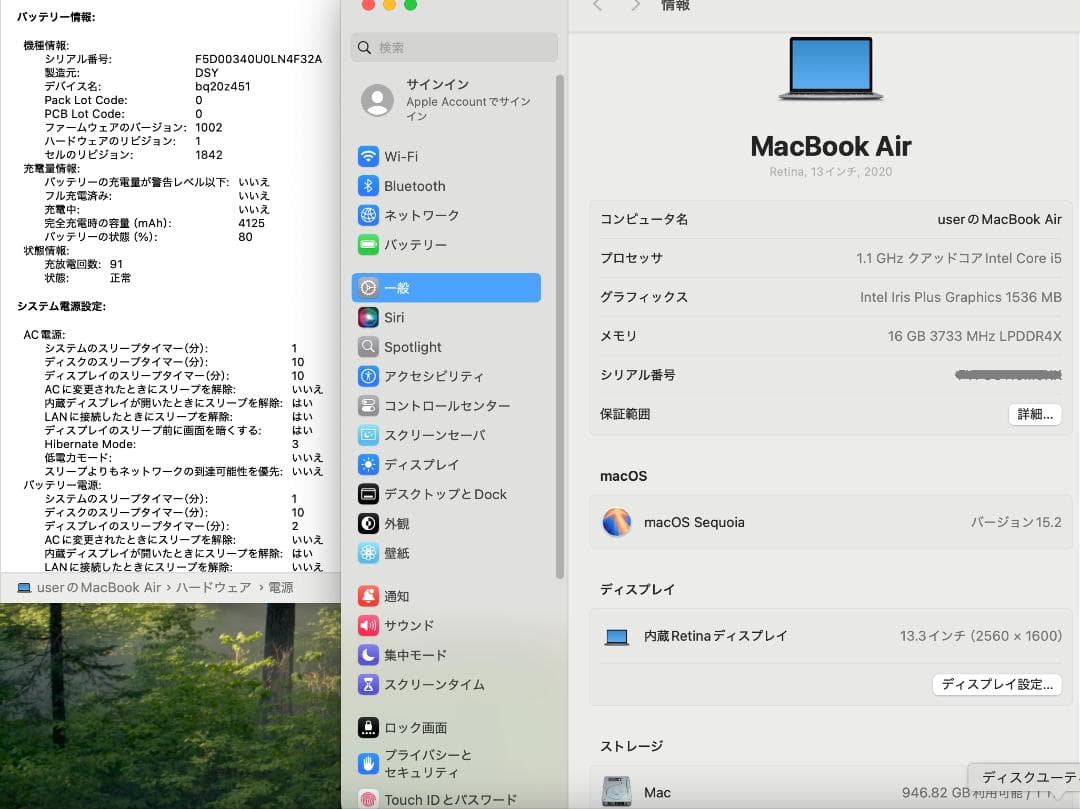Image resolution: width=1080 pixels, height=809 pixels.
Task: Open プライバシーとセキュリティ hand icon
Action: [368, 764]
